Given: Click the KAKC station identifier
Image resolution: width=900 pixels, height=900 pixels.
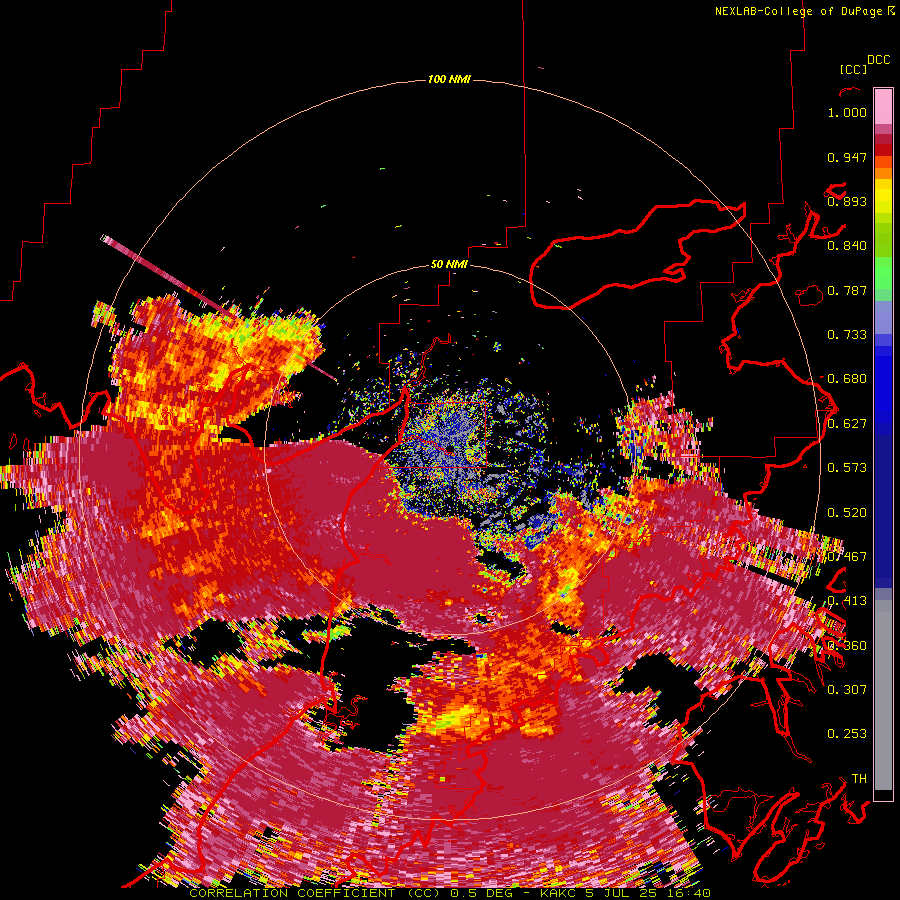Looking at the screenshot, I should [x=559, y=893].
